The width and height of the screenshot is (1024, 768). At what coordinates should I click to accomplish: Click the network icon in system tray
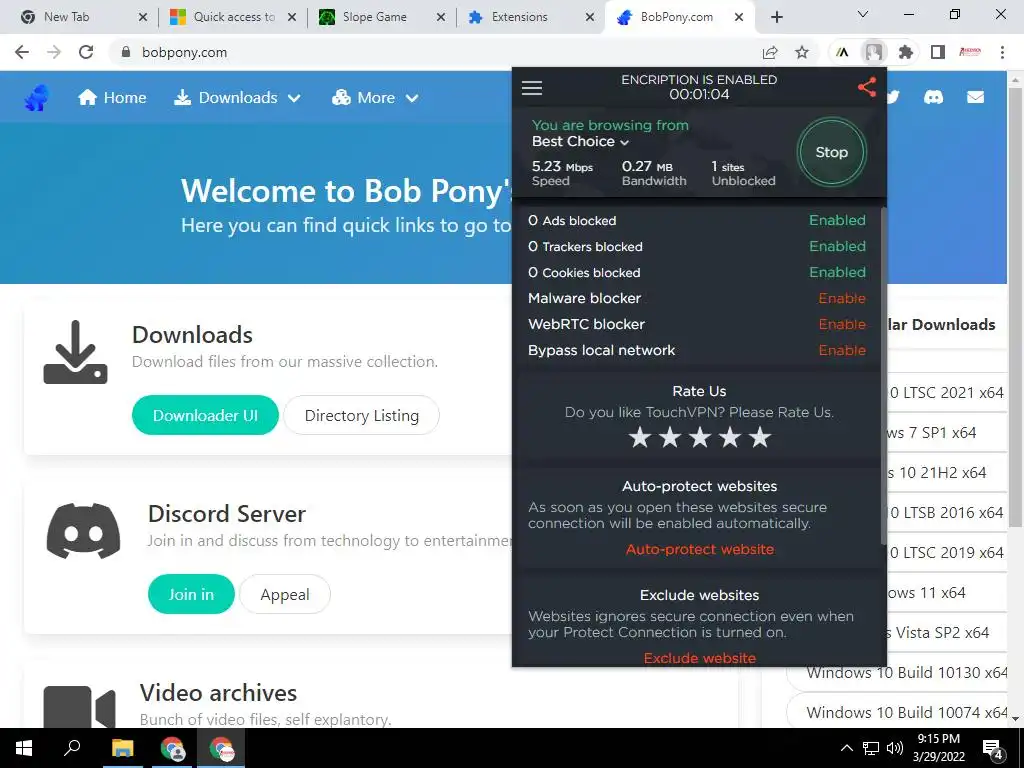point(871,748)
